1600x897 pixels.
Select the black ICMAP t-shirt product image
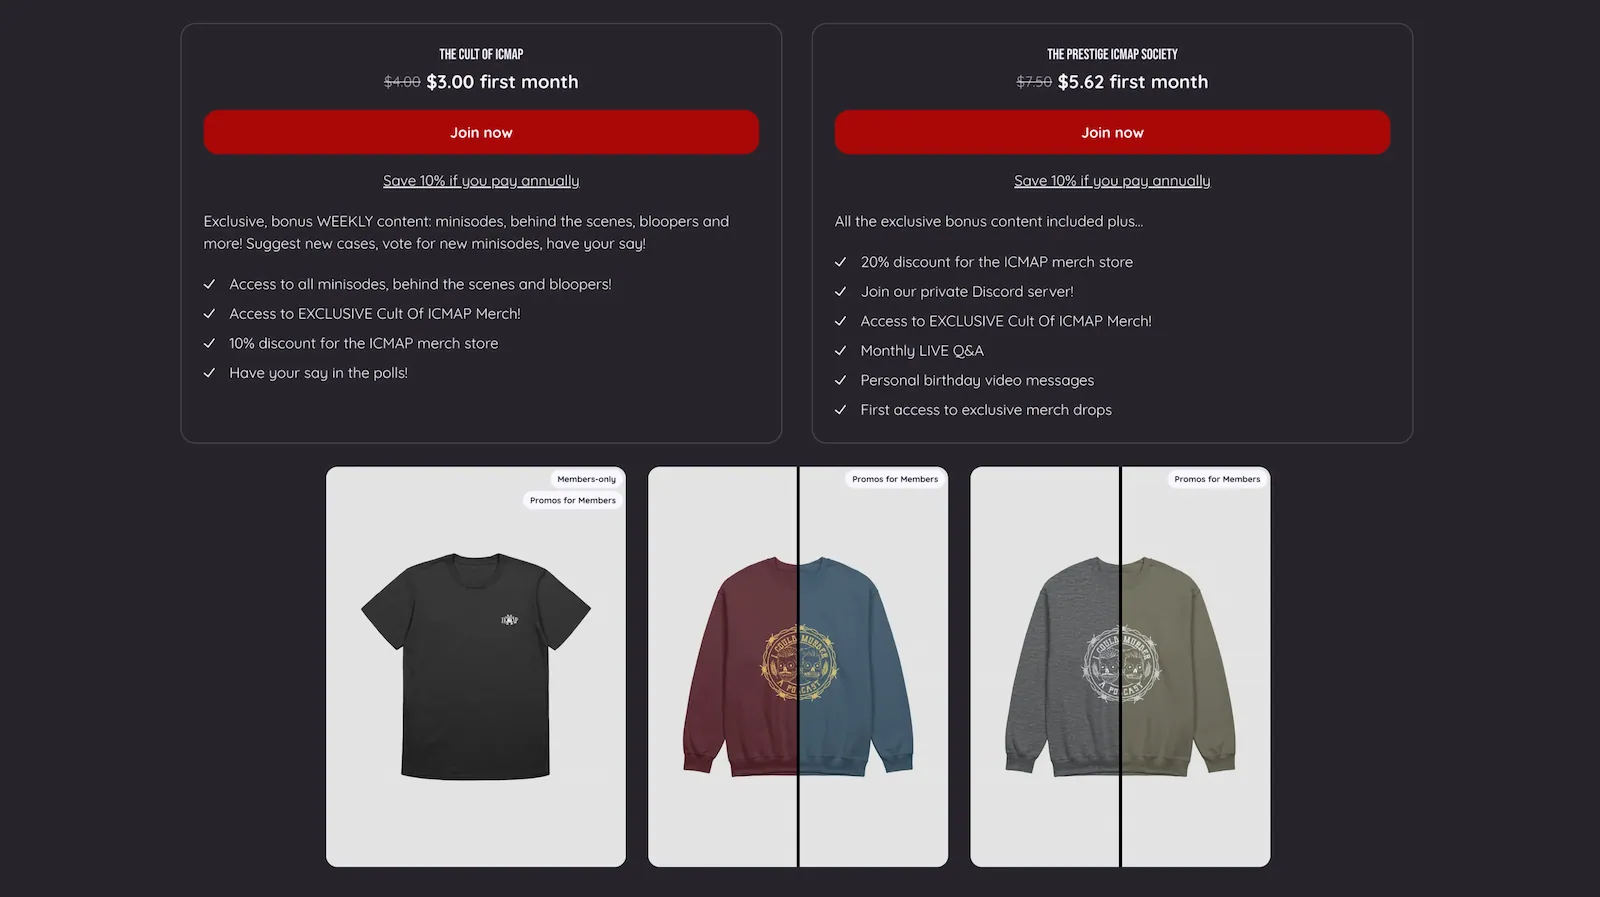click(x=476, y=666)
